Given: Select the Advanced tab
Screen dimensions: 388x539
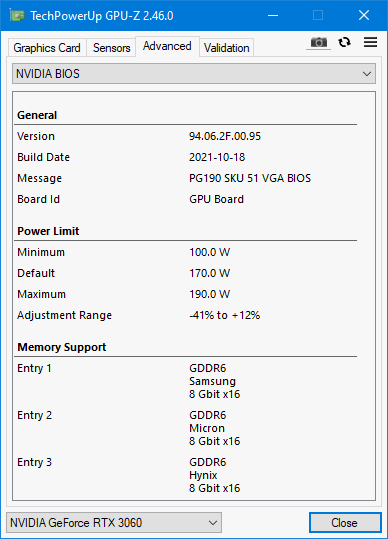Looking at the screenshot, I should pyautogui.click(x=167, y=46).
